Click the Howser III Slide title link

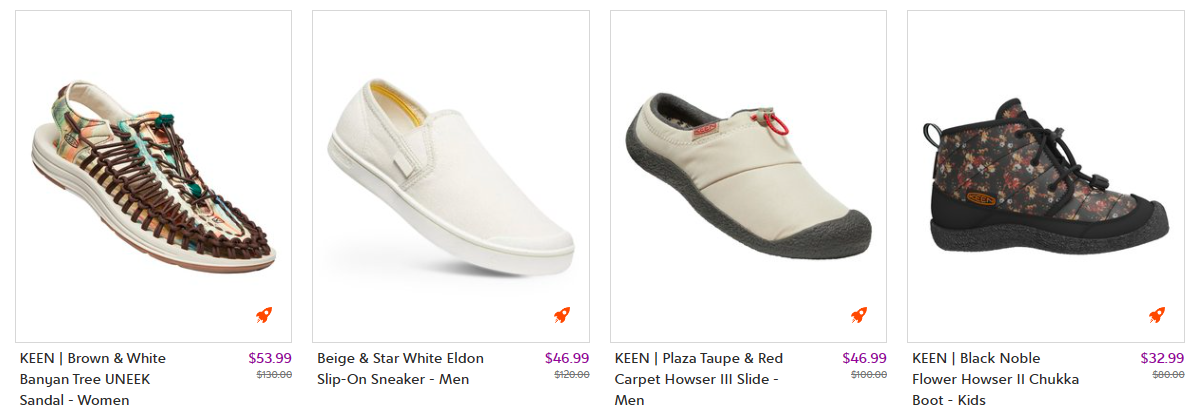698,379
